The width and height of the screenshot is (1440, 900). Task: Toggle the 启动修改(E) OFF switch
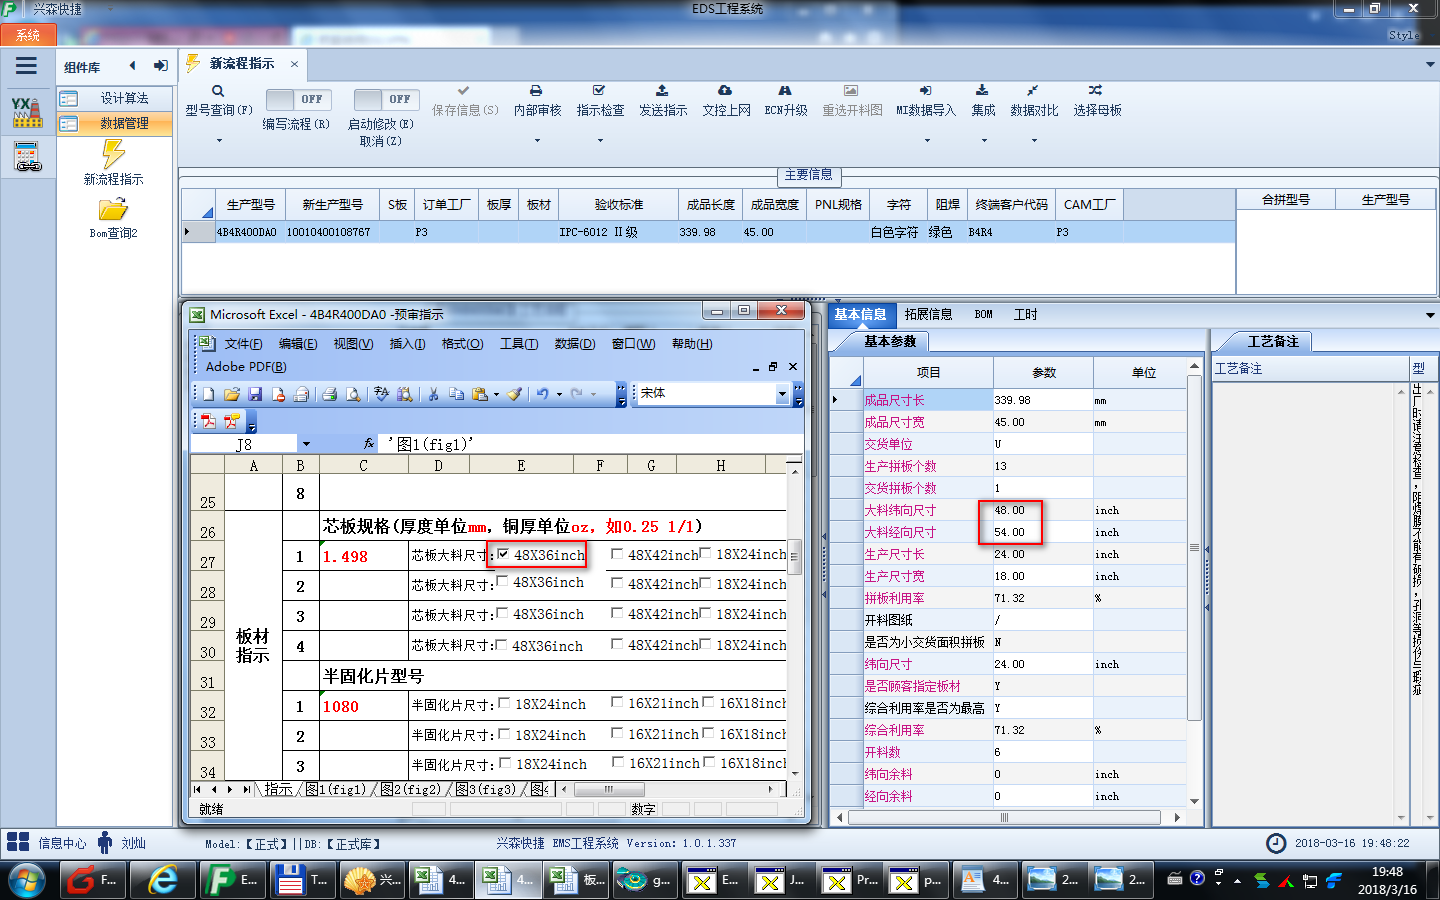click(385, 99)
